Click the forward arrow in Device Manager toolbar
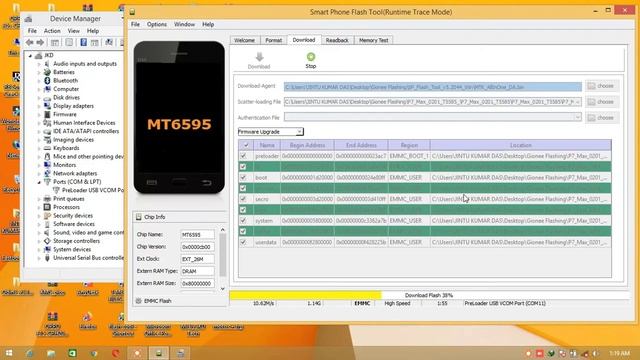This screenshot has width=640, height=360. click(x=40, y=42)
